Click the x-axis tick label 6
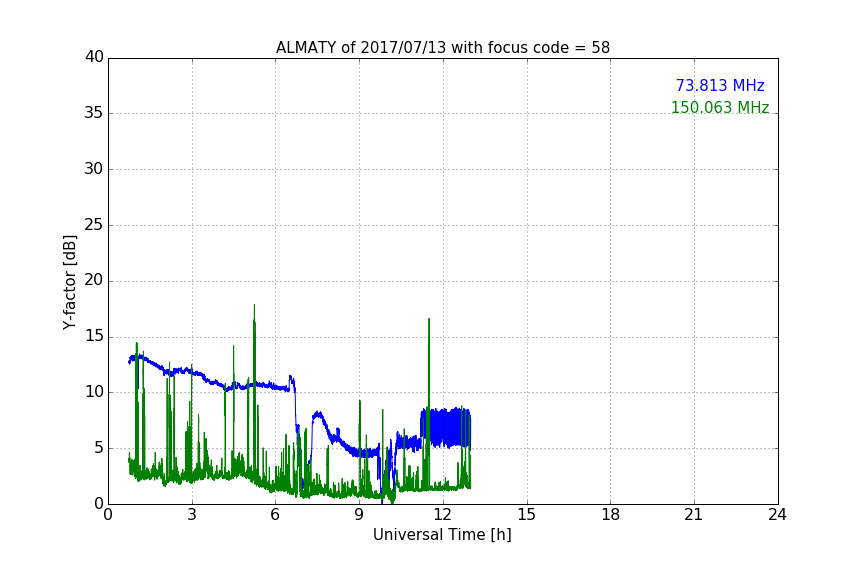The height and width of the screenshot is (576, 864). point(276,515)
